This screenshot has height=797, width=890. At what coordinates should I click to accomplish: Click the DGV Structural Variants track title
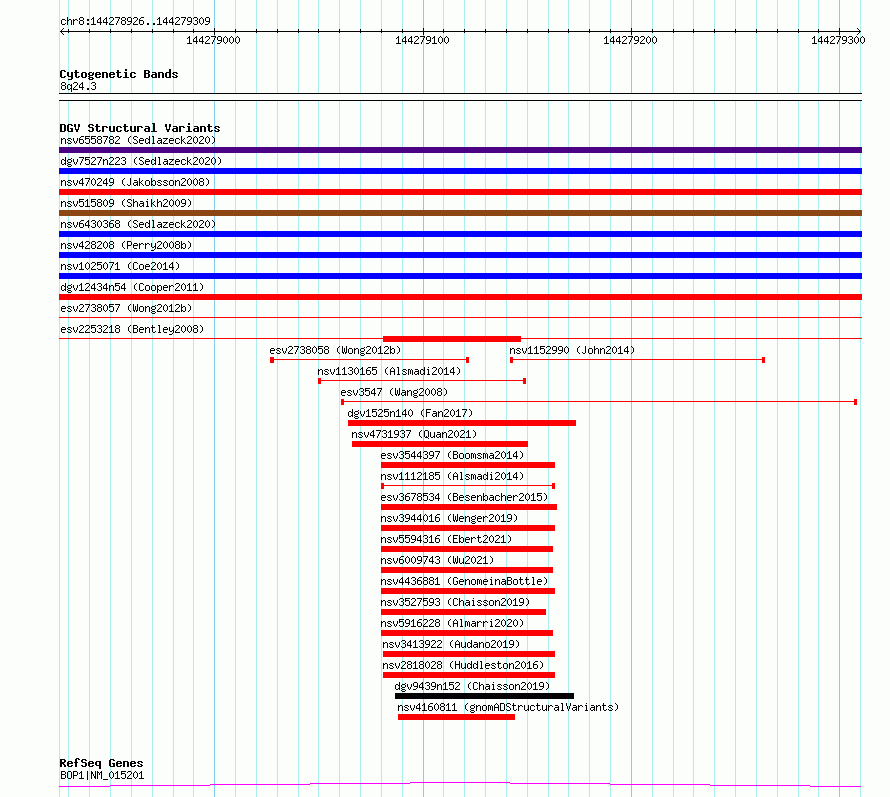(140, 128)
